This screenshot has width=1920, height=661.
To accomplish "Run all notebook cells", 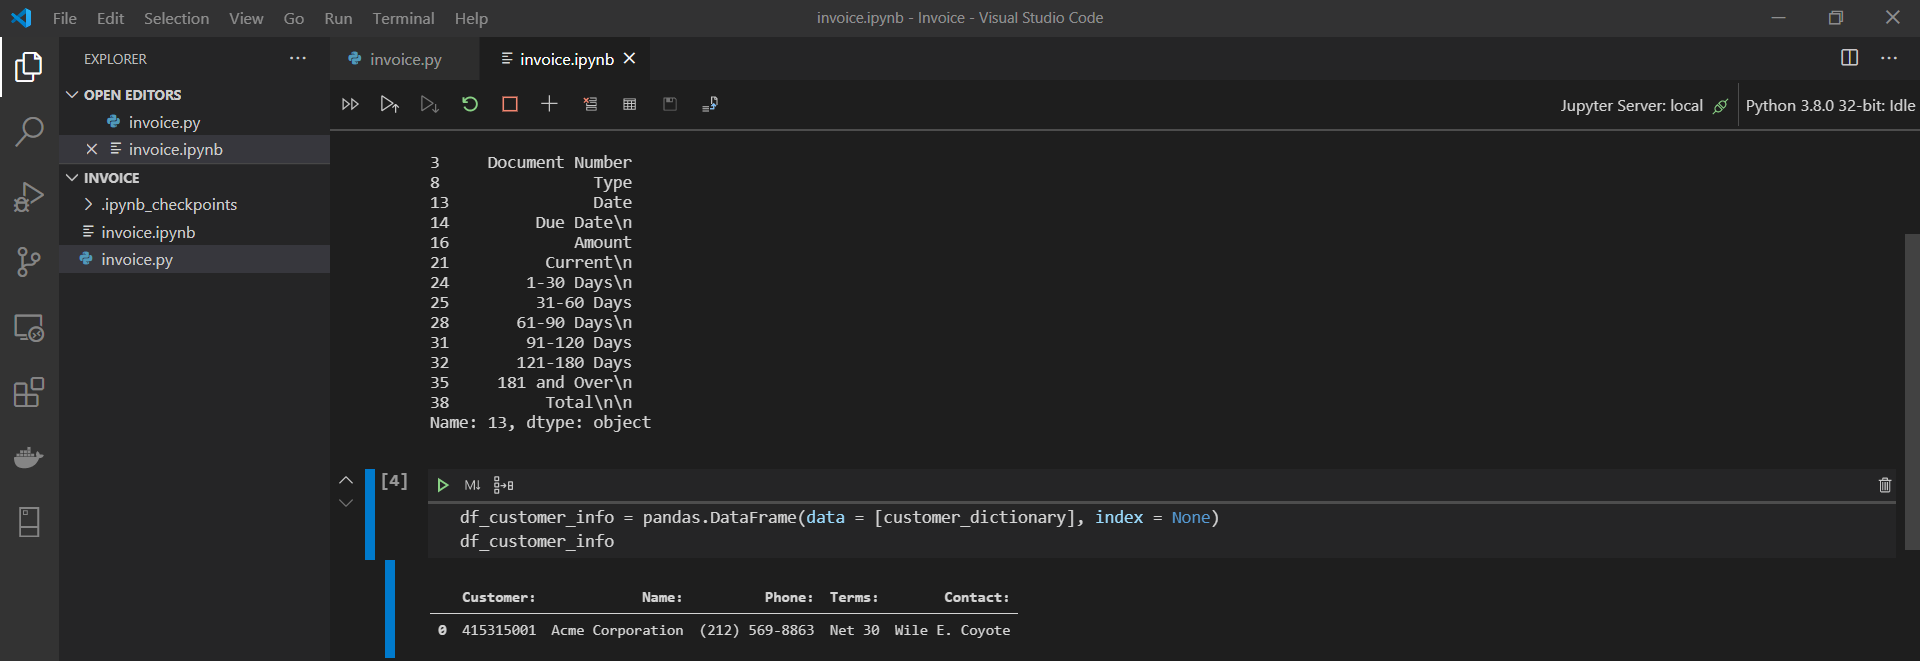I will [350, 104].
